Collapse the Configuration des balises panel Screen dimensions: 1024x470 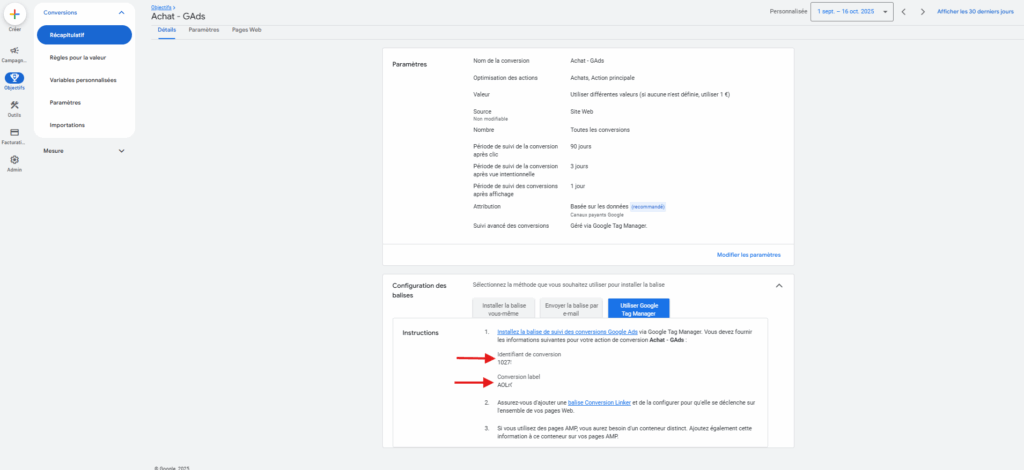(778, 285)
